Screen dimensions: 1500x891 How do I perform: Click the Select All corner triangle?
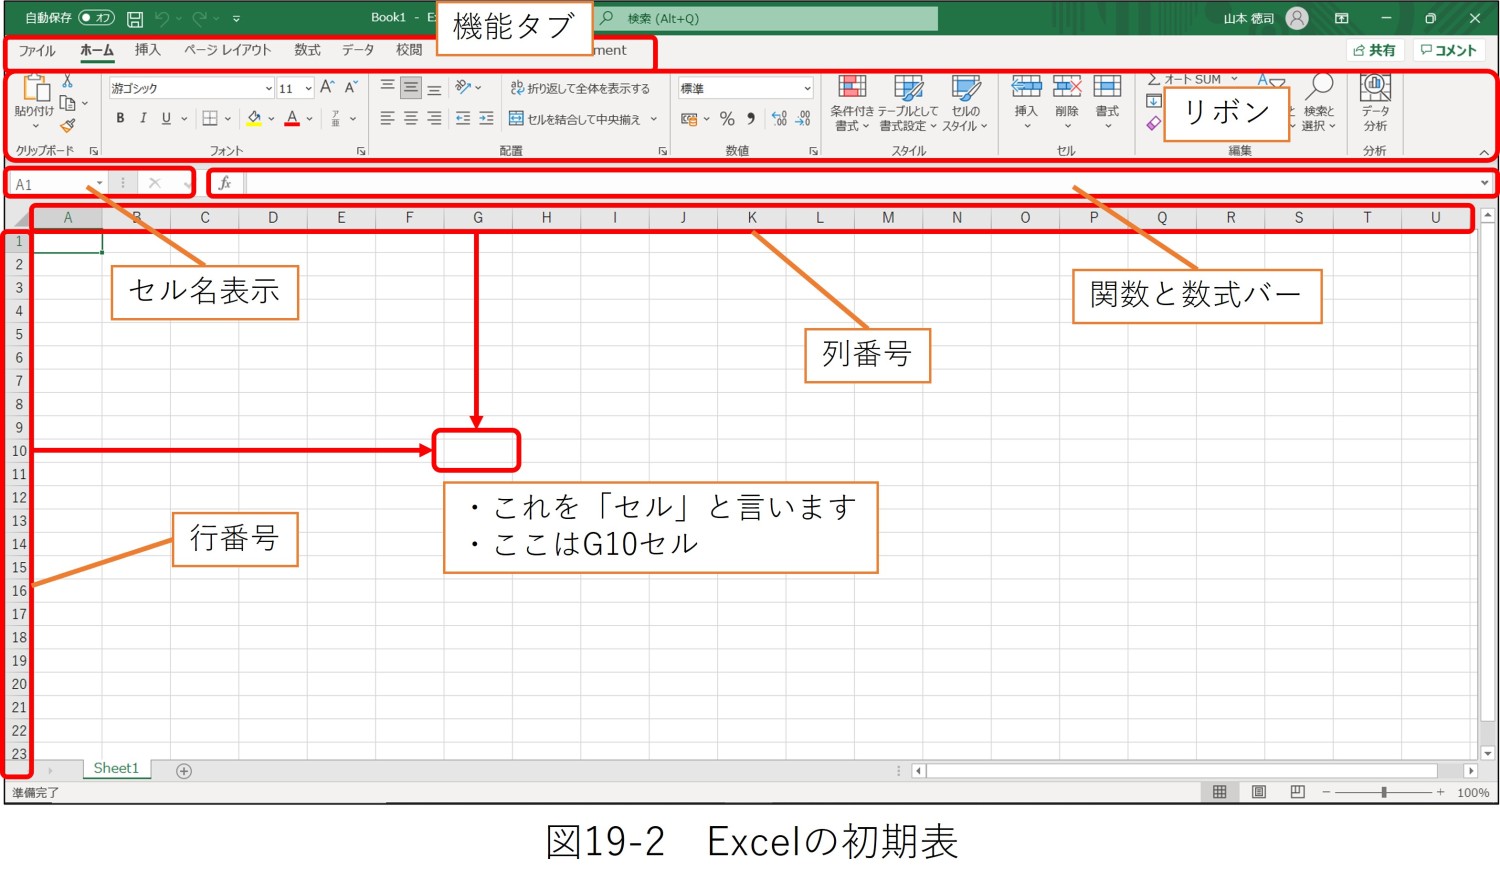tap(20, 218)
